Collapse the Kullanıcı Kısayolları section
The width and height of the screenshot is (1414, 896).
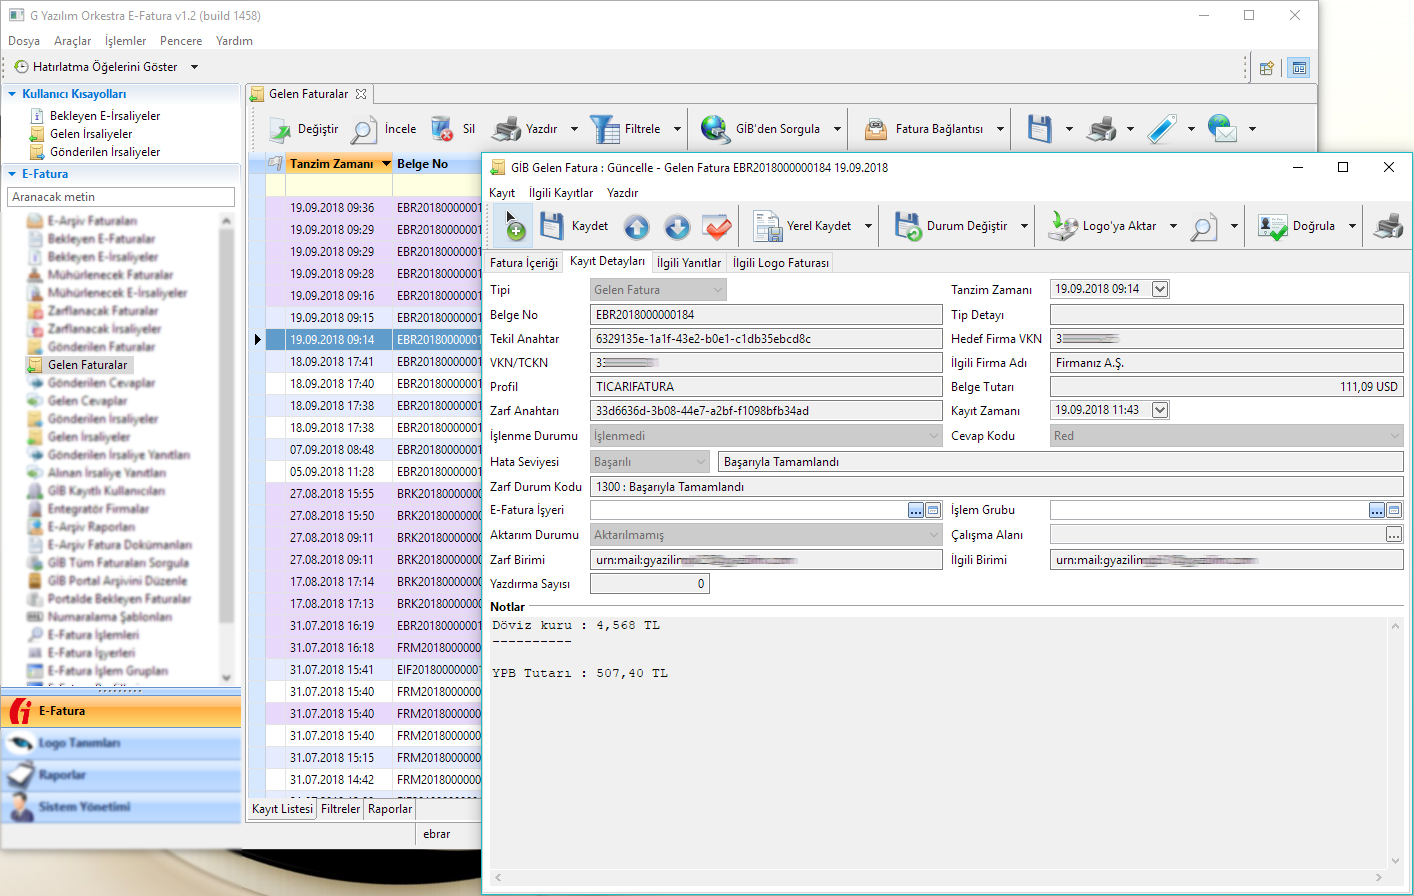[x=12, y=94]
